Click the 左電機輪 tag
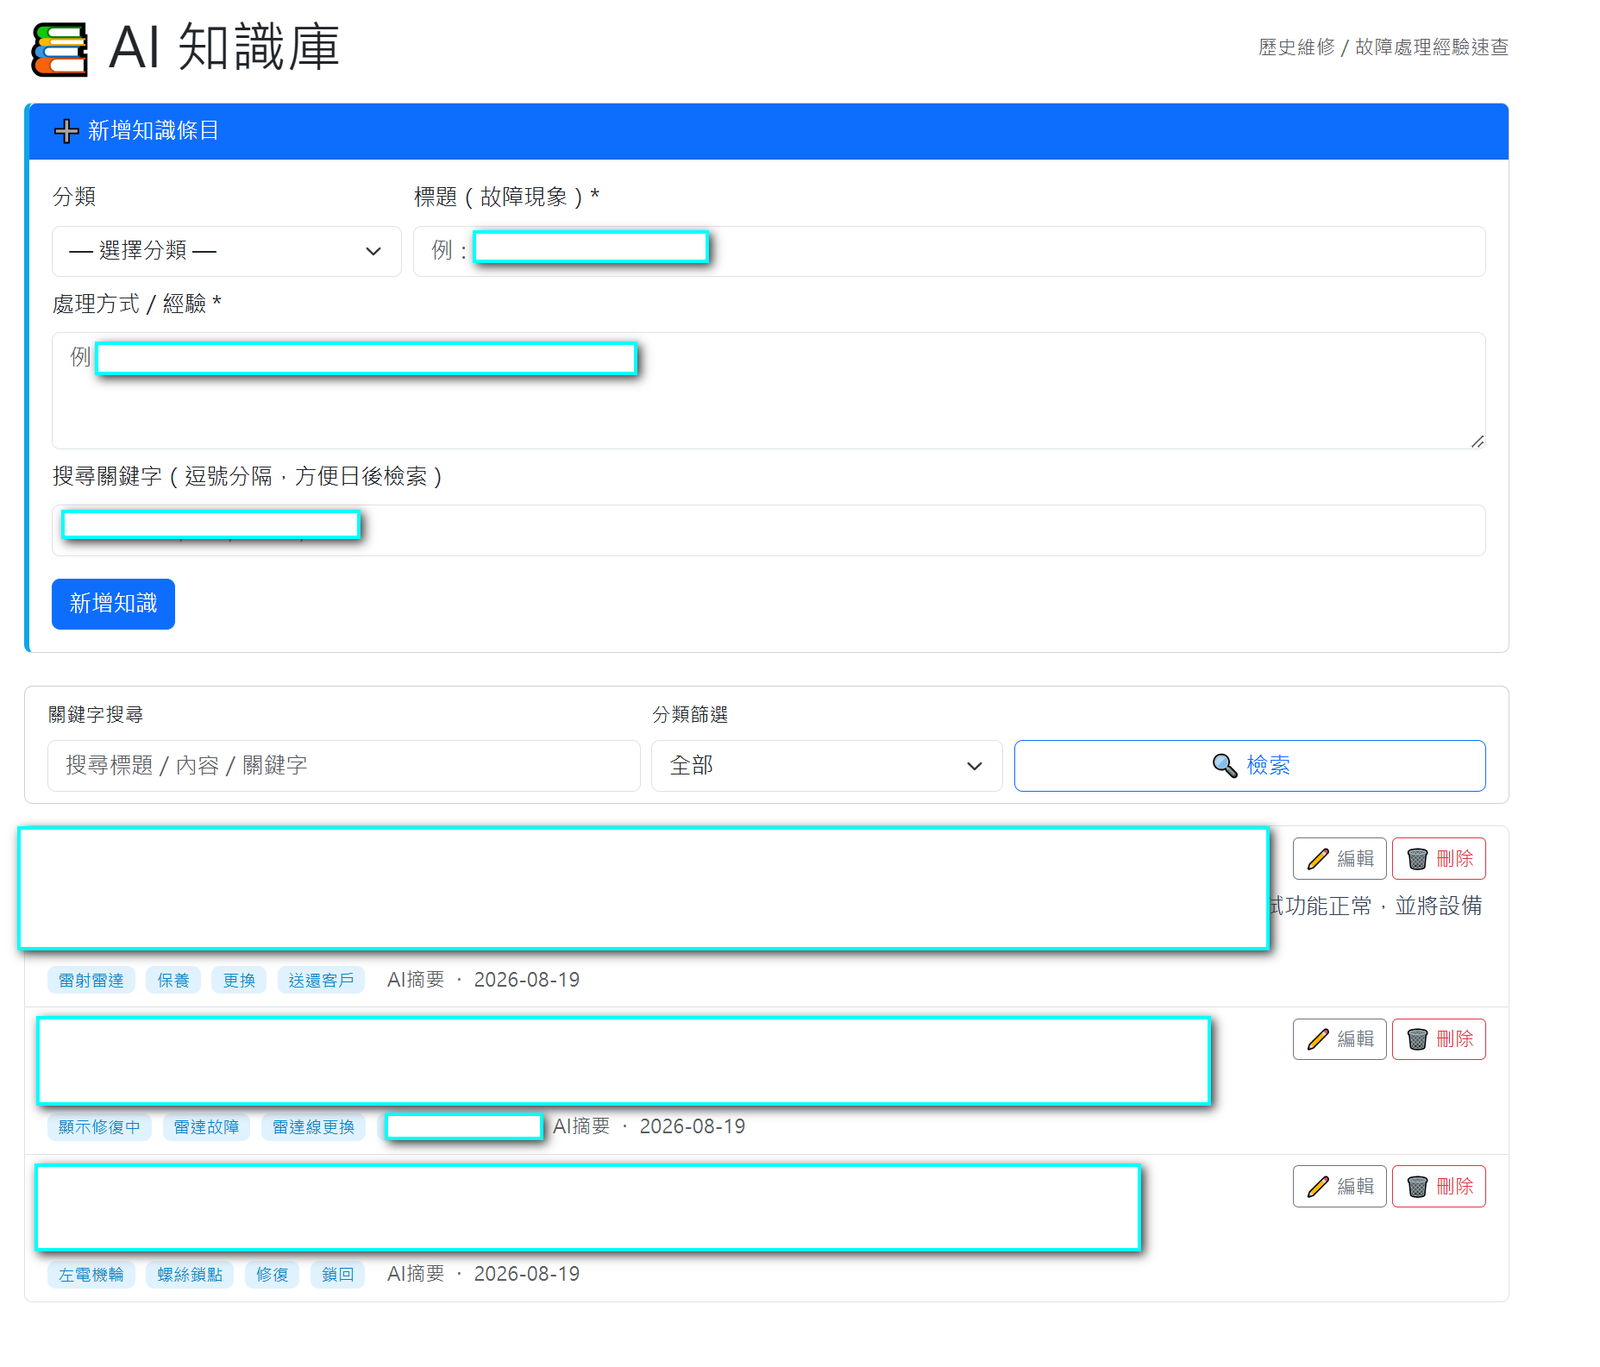Image resolution: width=1600 pixels, height=1367 pixels. tap(91, 1275)
